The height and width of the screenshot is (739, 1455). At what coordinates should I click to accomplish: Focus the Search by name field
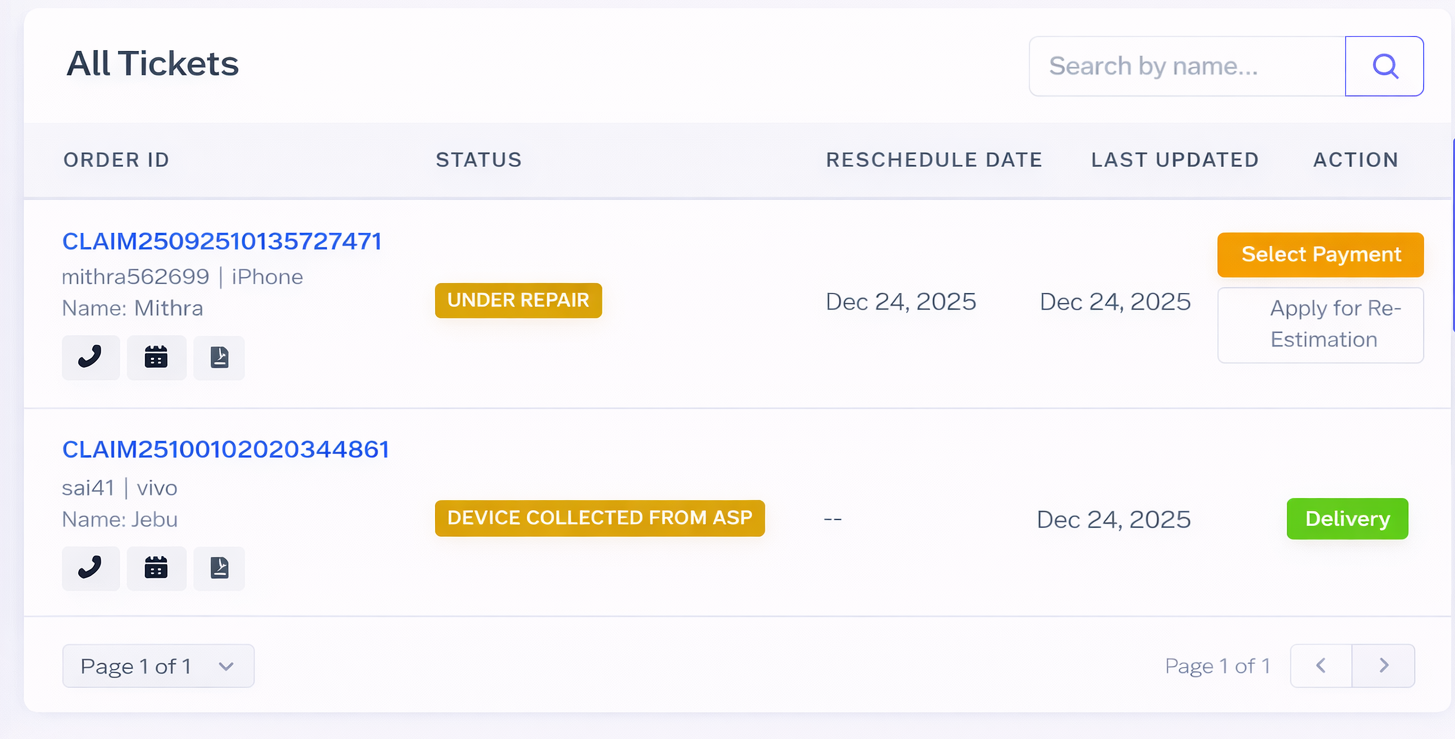(1187, 66)
